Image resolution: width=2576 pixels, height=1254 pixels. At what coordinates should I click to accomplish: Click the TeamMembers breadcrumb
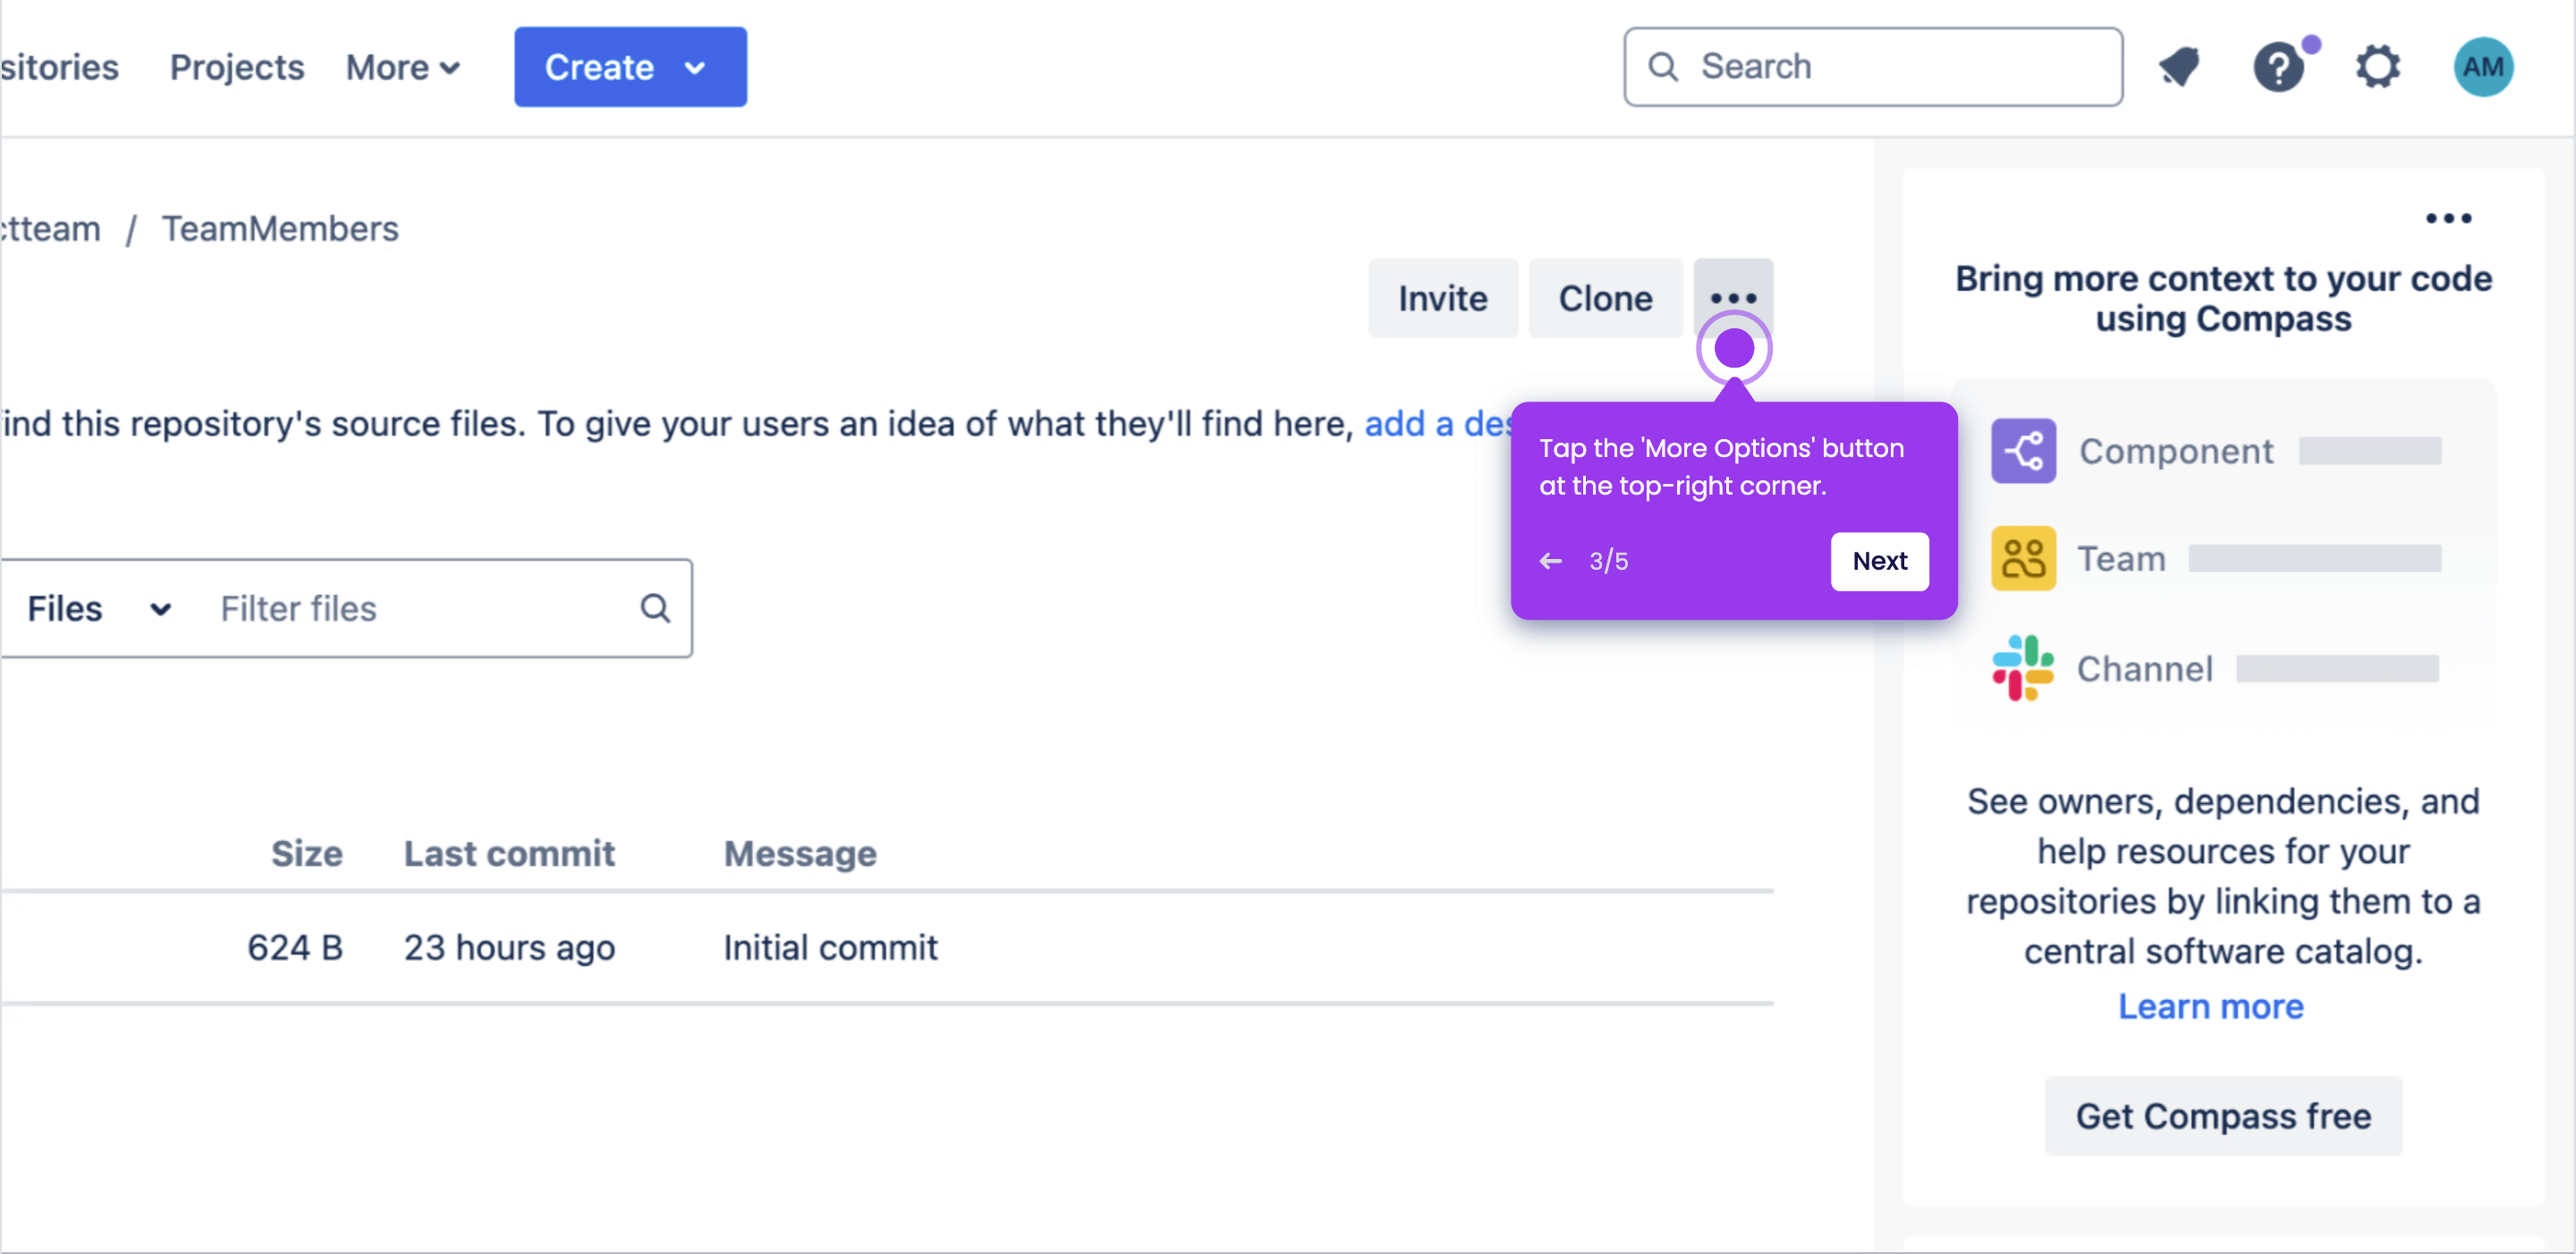click(280, 229)
